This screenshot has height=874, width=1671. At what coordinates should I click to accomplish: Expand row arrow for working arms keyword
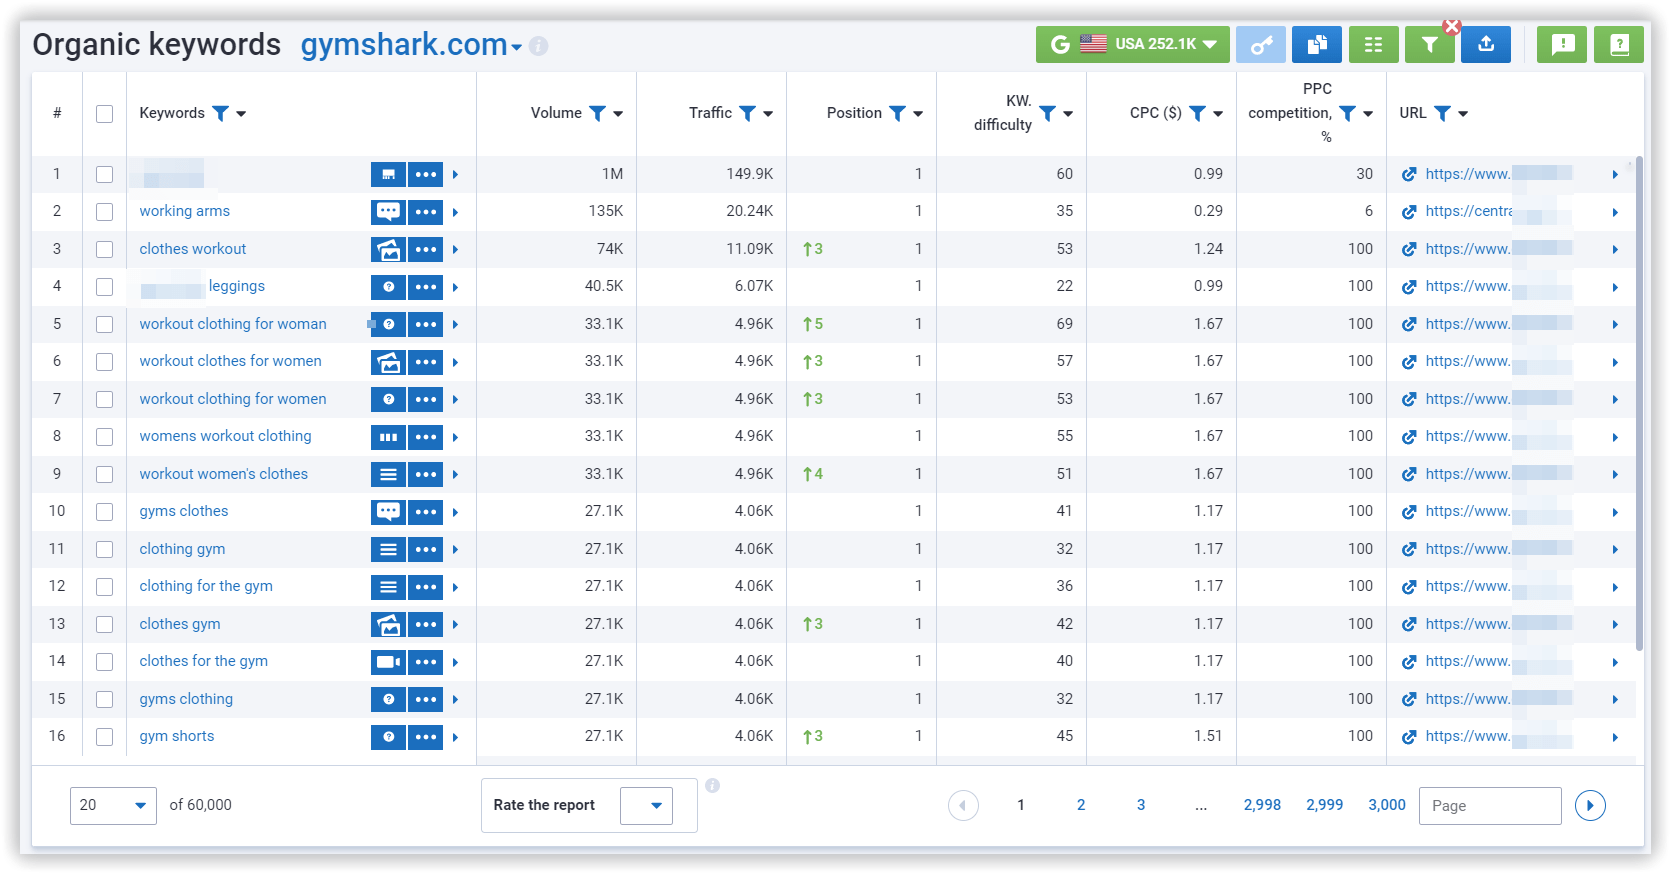tap(455, 212)
